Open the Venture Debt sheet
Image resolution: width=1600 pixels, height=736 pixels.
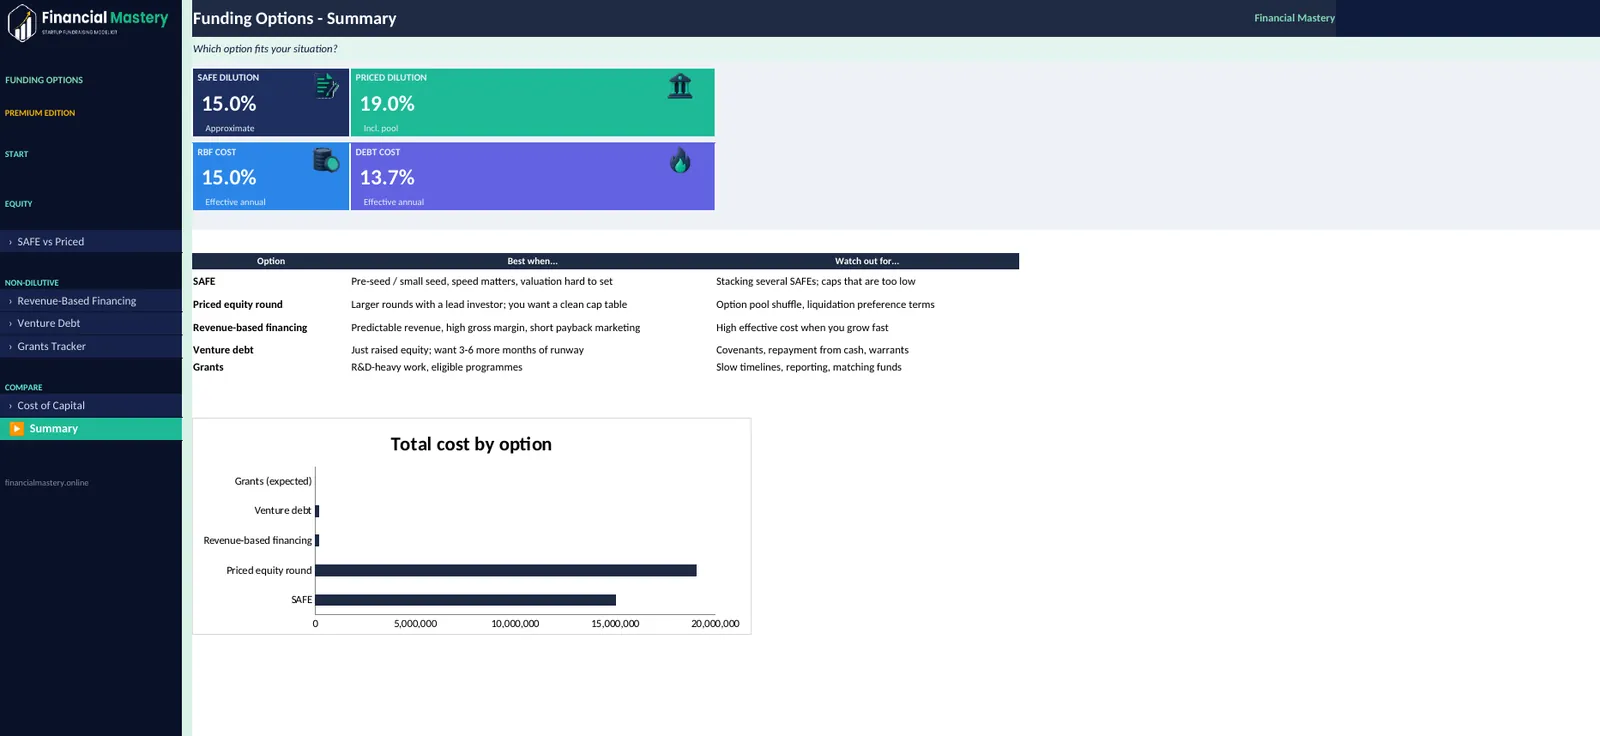click(91, 324)
